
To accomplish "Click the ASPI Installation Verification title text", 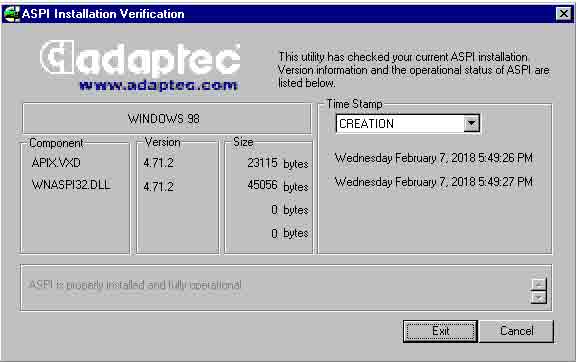I will [103, 14].
